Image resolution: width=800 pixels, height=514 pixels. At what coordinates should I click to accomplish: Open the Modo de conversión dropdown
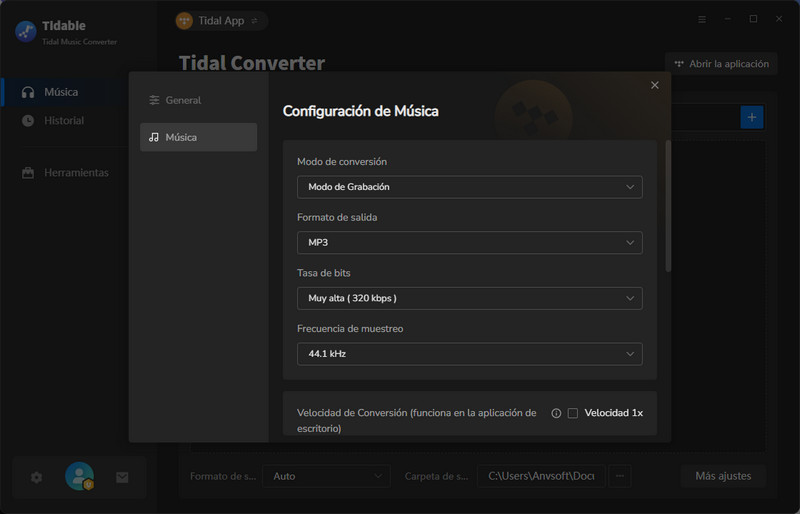[469, 187]
